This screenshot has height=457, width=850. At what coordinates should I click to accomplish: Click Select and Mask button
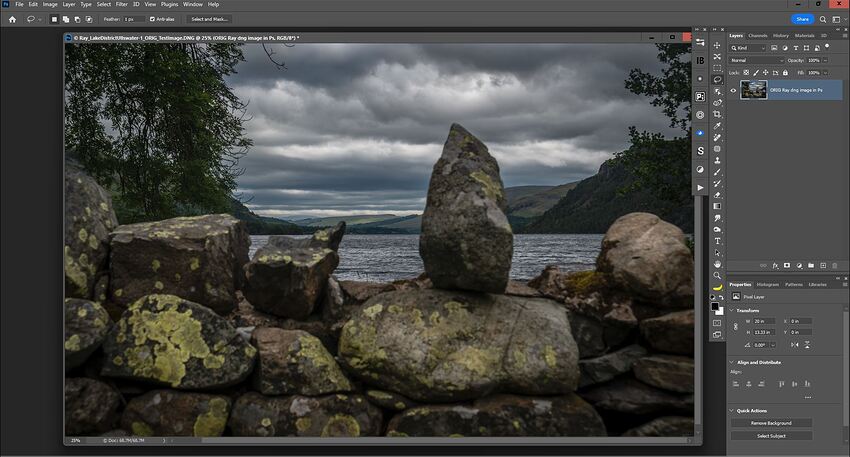coord(210,19)
